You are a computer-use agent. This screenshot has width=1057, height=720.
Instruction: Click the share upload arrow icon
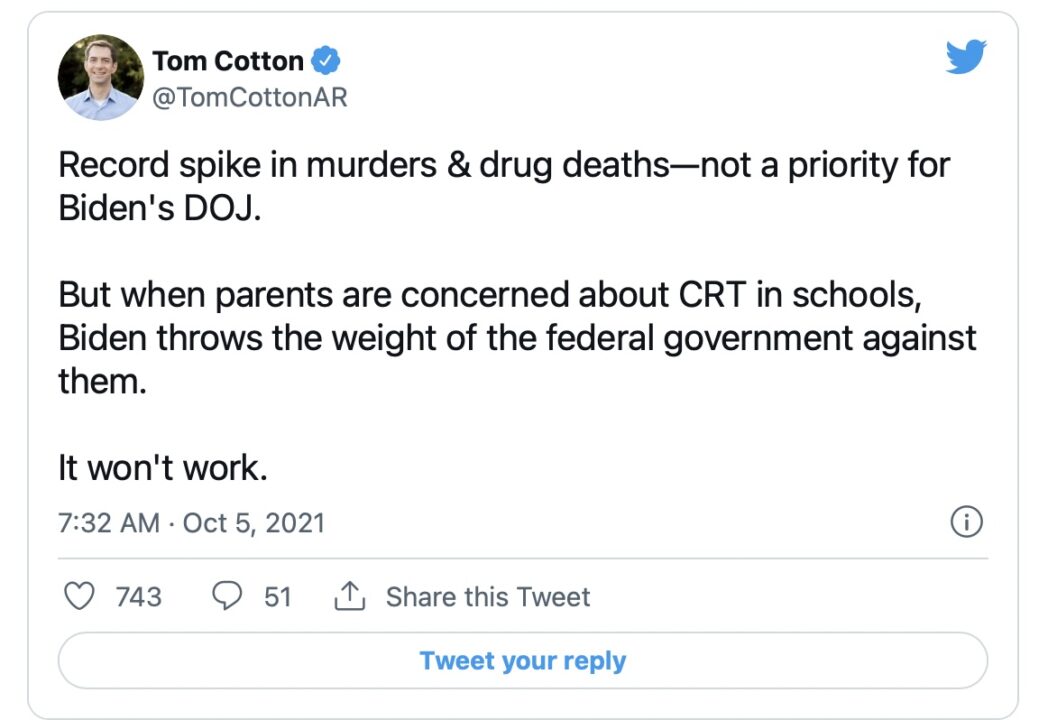click(347, 597)
